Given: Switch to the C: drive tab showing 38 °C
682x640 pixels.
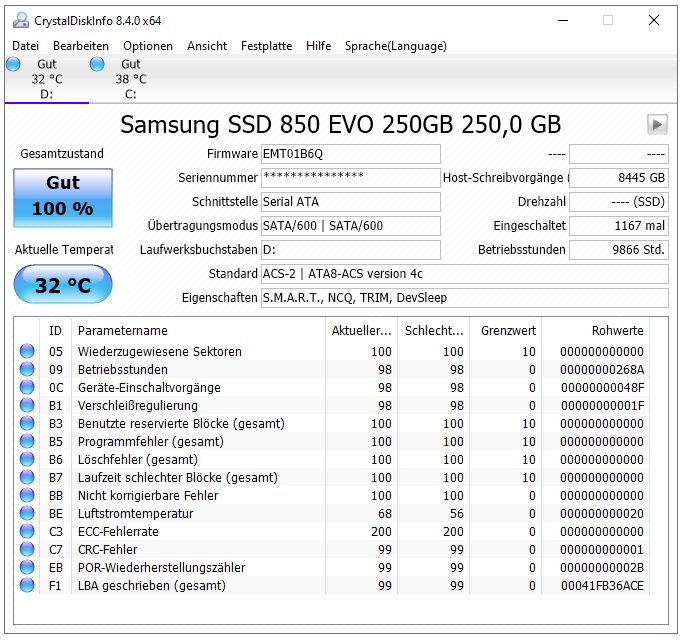Looking at the screenshot, I should point(130,79).
